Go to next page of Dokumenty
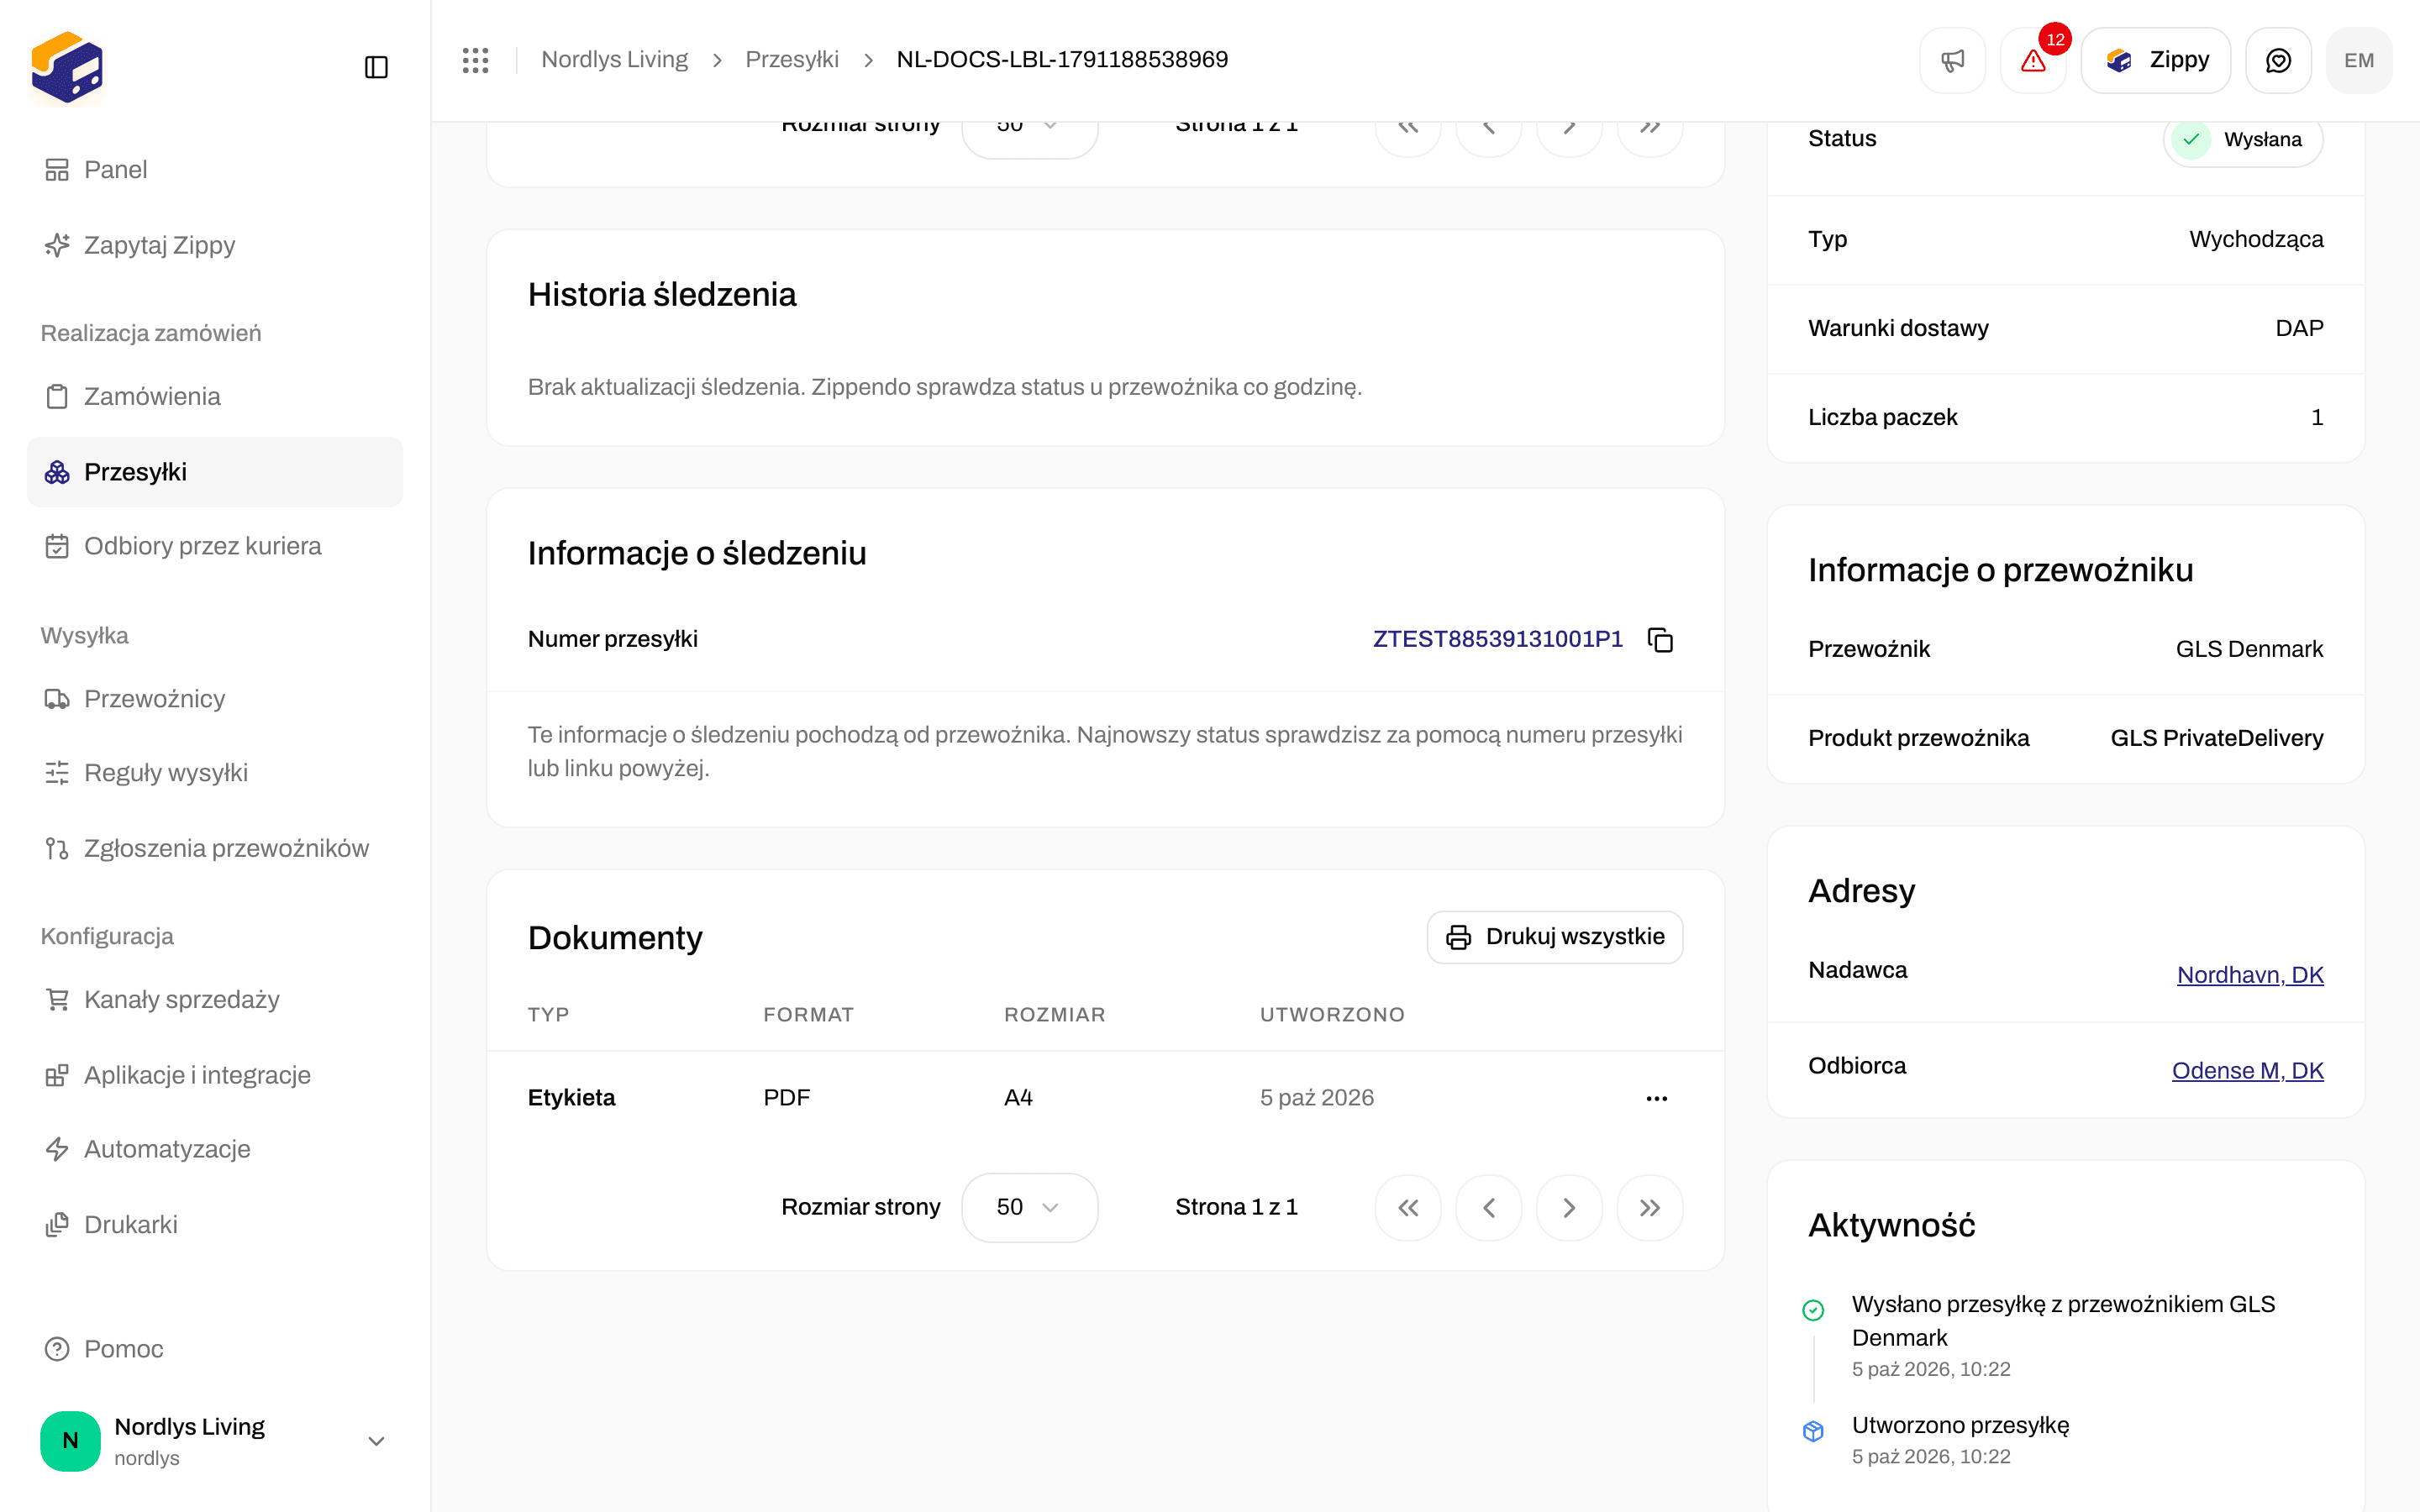This screenshot has width=2420, height=1512. (x=1569, y=1208)
